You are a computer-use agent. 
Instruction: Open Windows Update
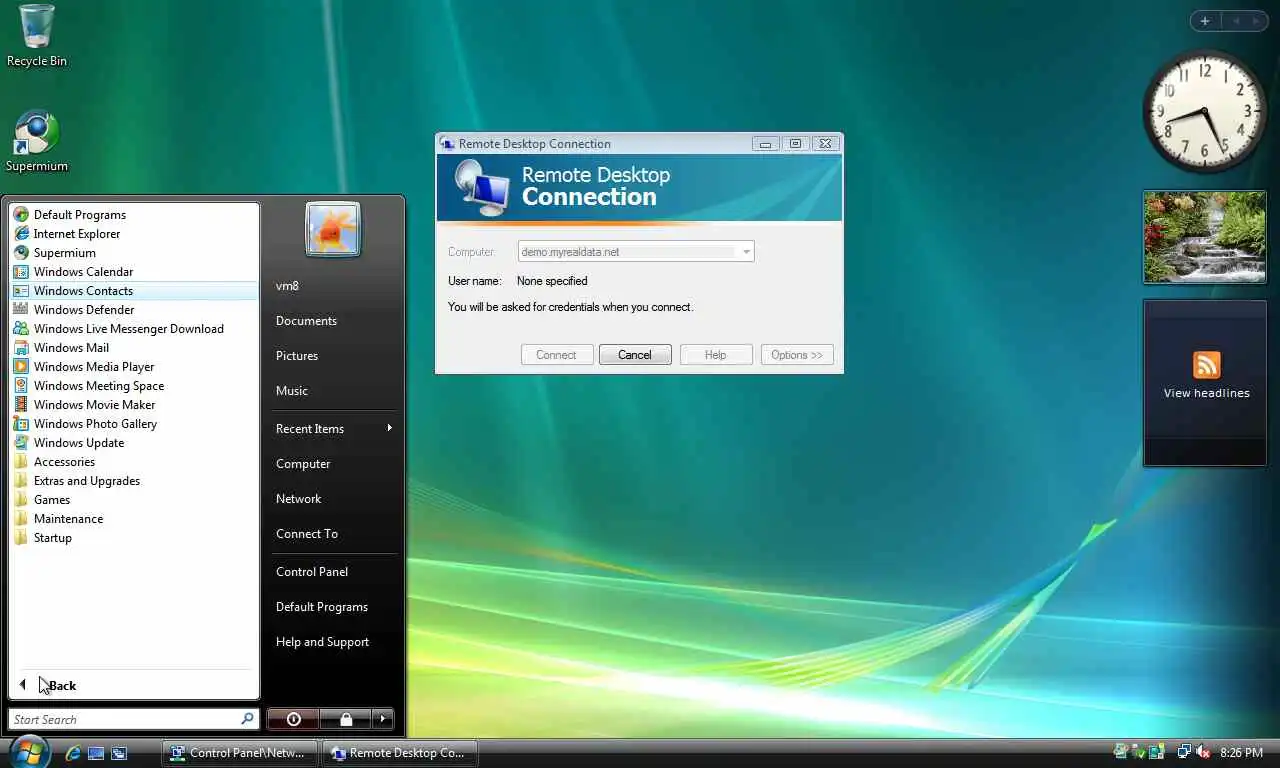click(134, 443)
